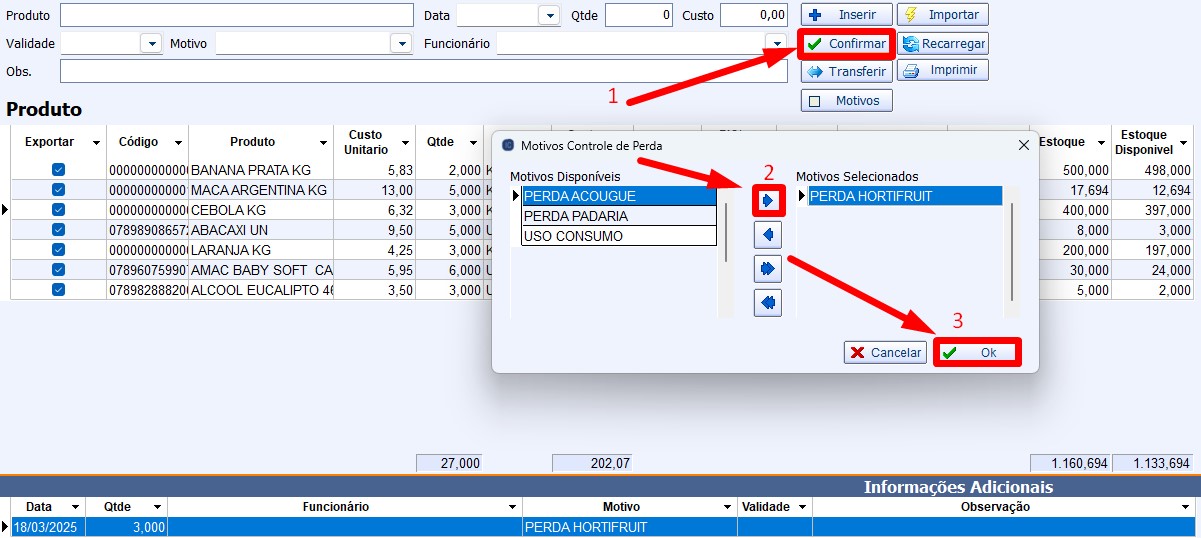The image size is (1201, 538).
Task: Click Ok in the Motivos dialog
Action: pyautogui.click(x=976, y=353)
